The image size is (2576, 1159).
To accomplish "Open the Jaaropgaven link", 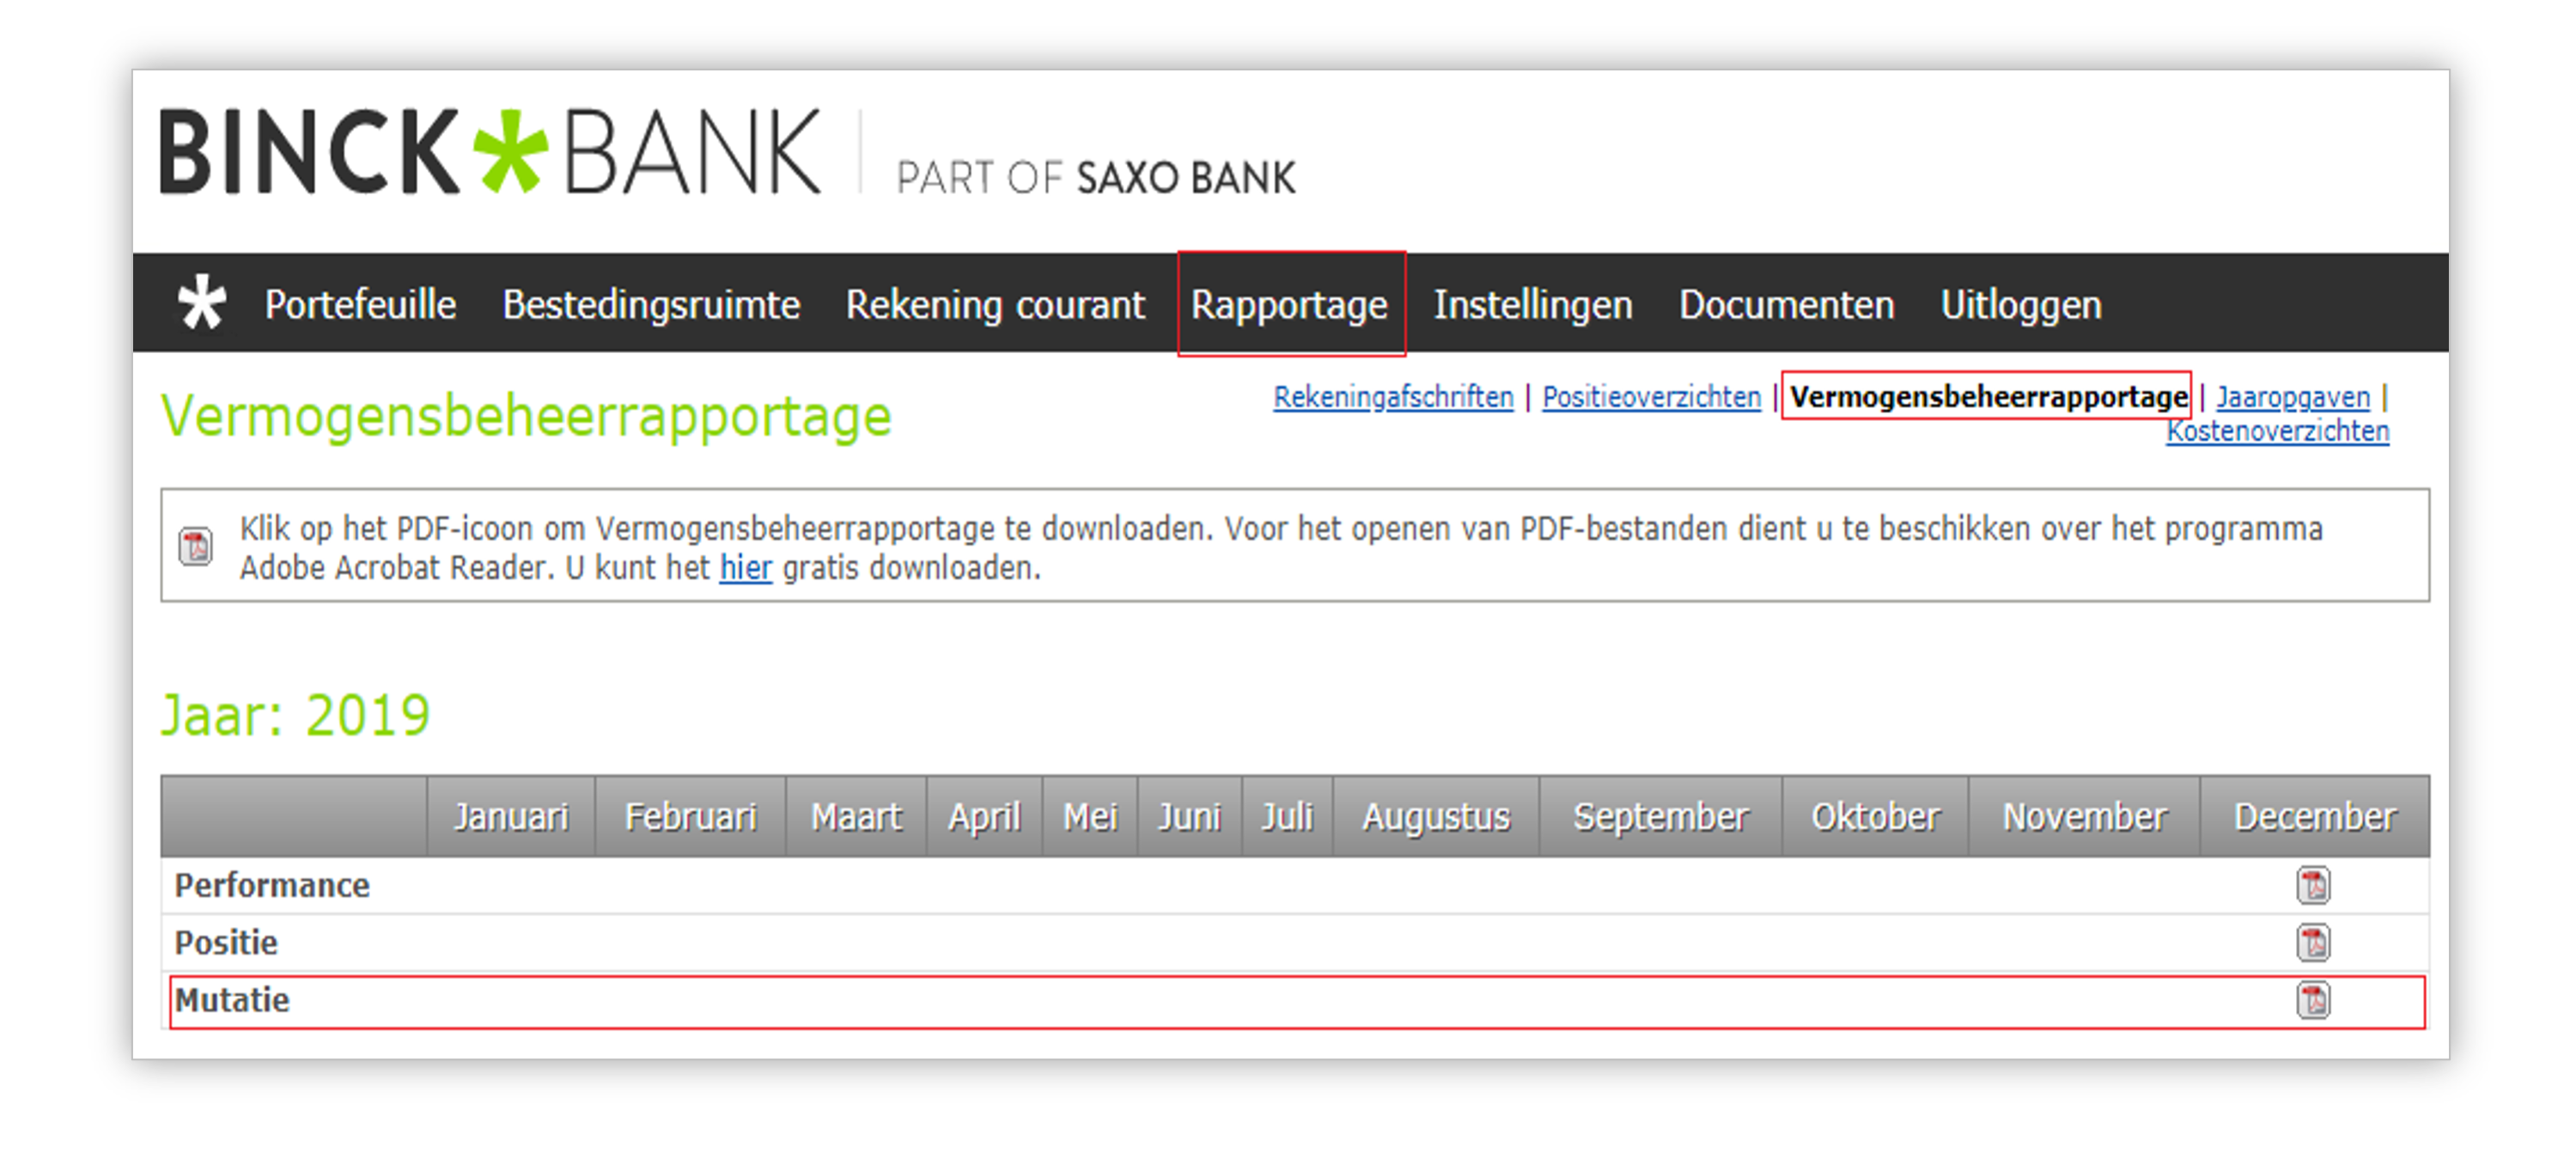I will 2292,397.
